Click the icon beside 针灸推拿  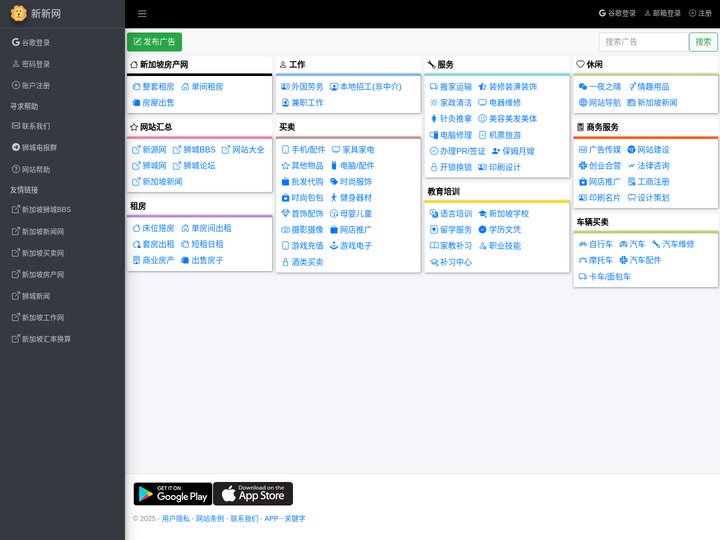(434, 119)
